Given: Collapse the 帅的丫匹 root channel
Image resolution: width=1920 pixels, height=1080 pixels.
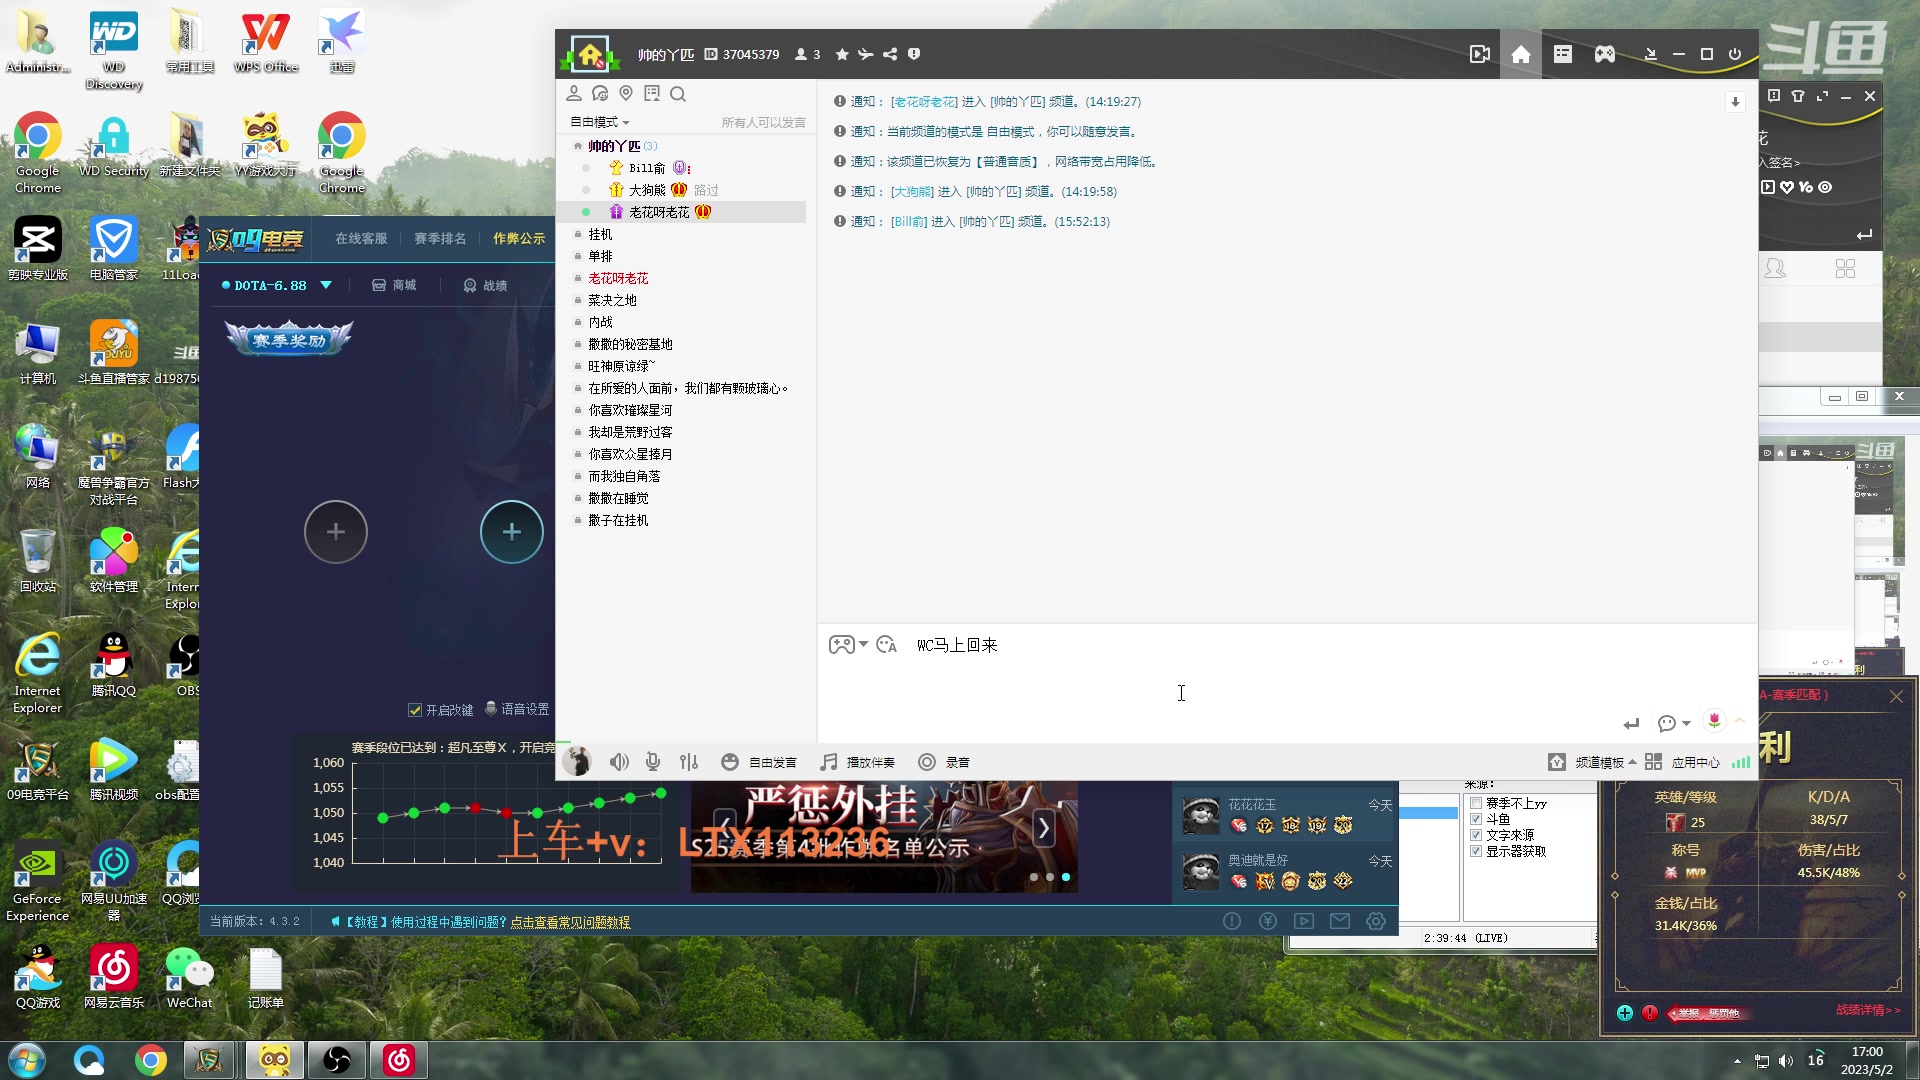Looking at the screenshot, I should (577, 146).
